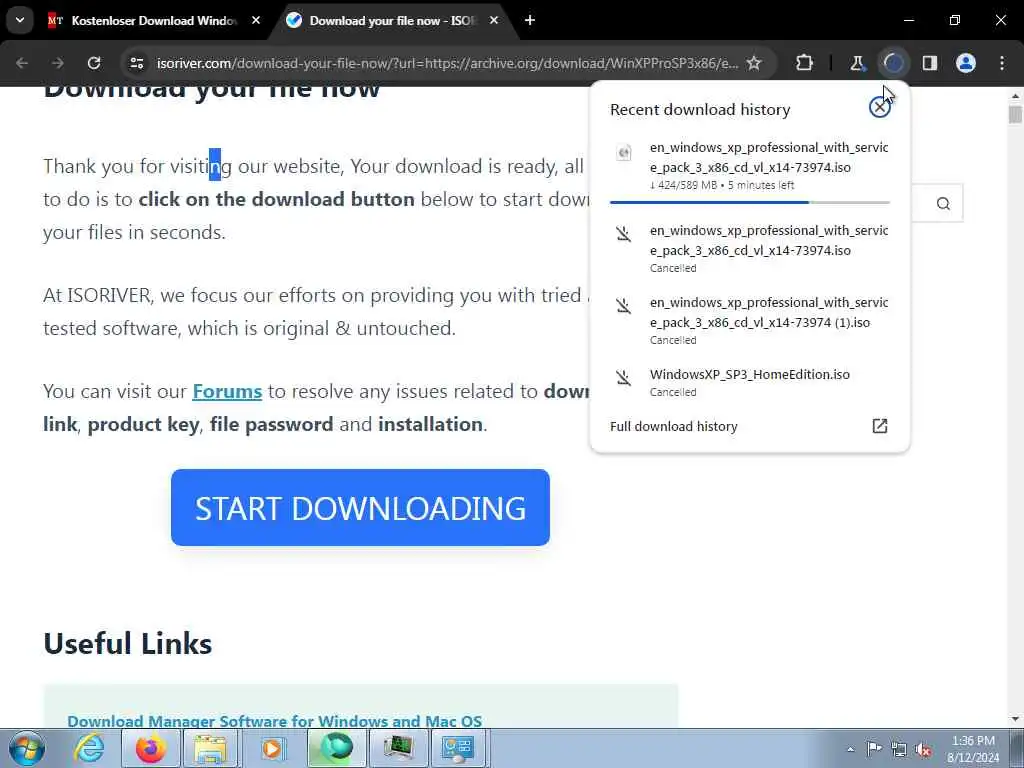The image size is (1024, 768).
Task: Go forward to the next page
Action: [58, 63]
